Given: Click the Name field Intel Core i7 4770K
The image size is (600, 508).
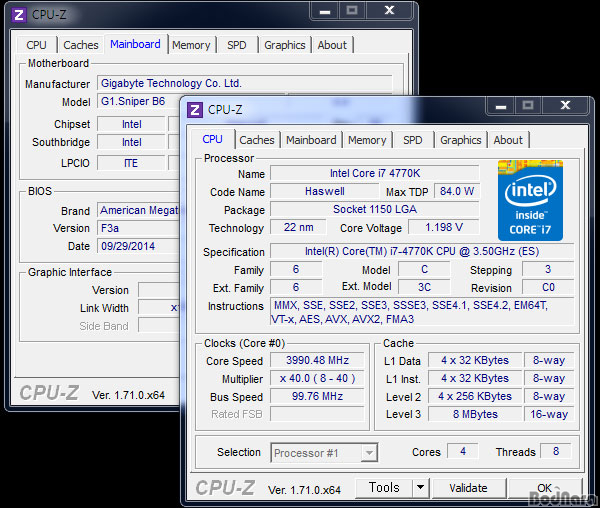Looking at the screenshot, I should point(375,173).
